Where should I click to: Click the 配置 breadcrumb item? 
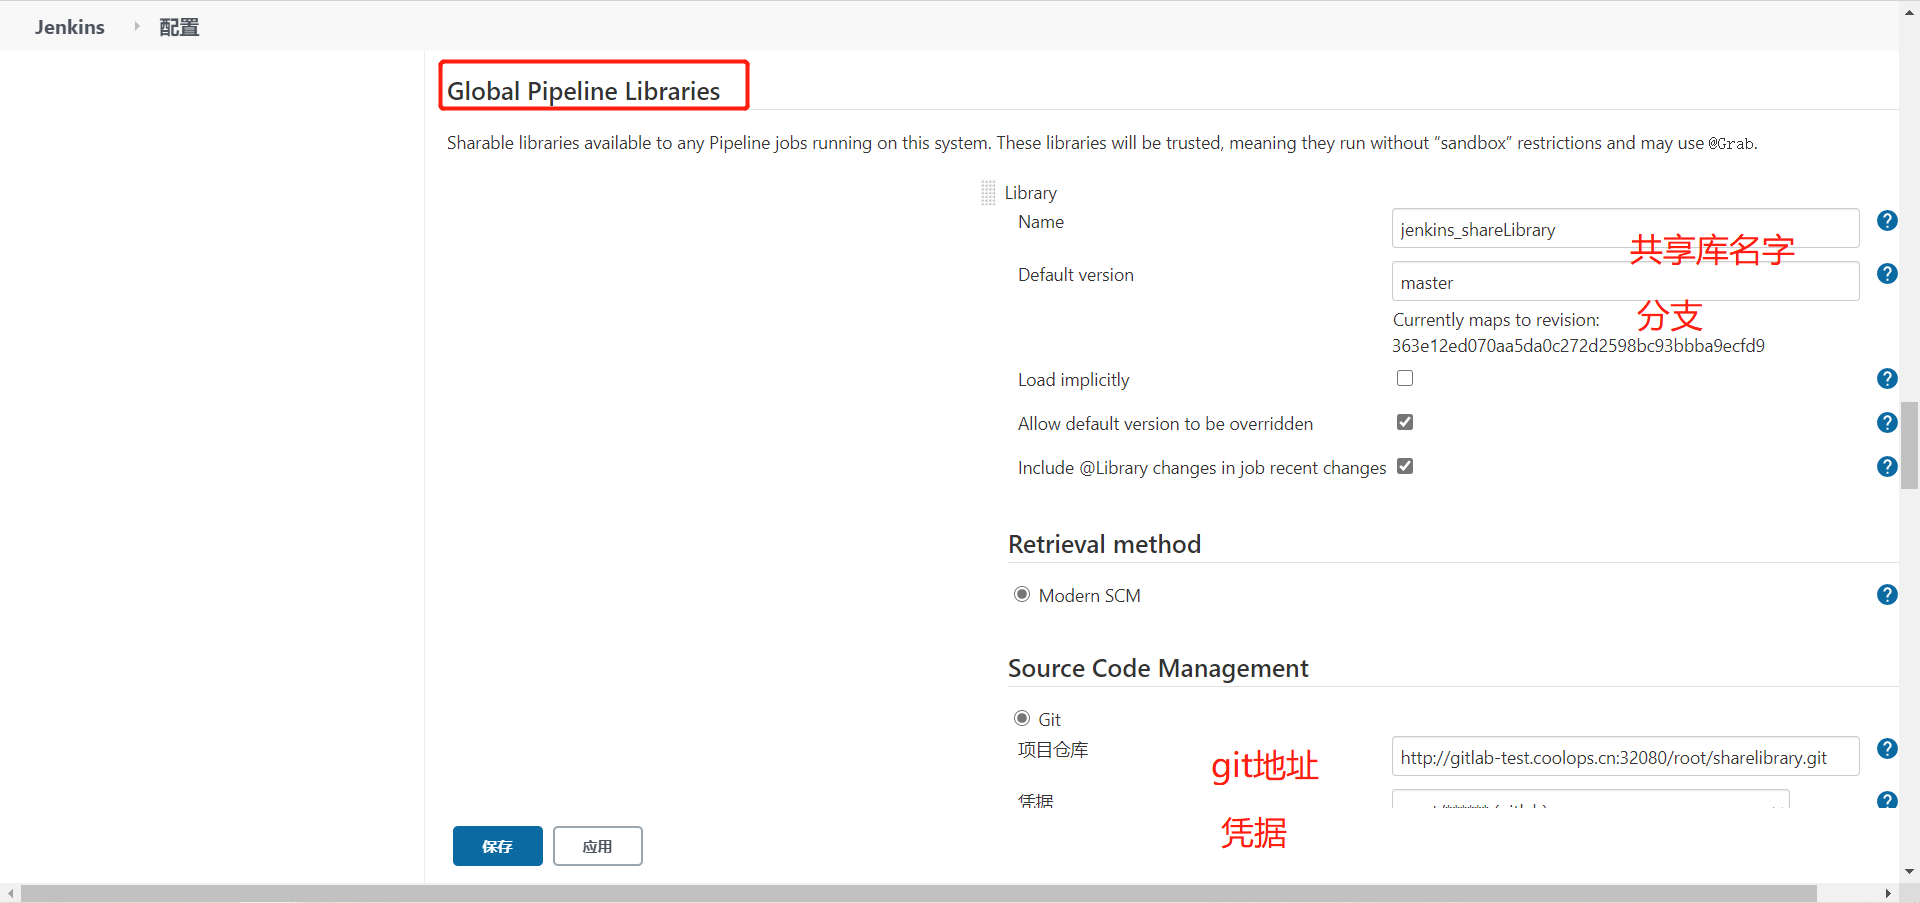pos(179,27)
